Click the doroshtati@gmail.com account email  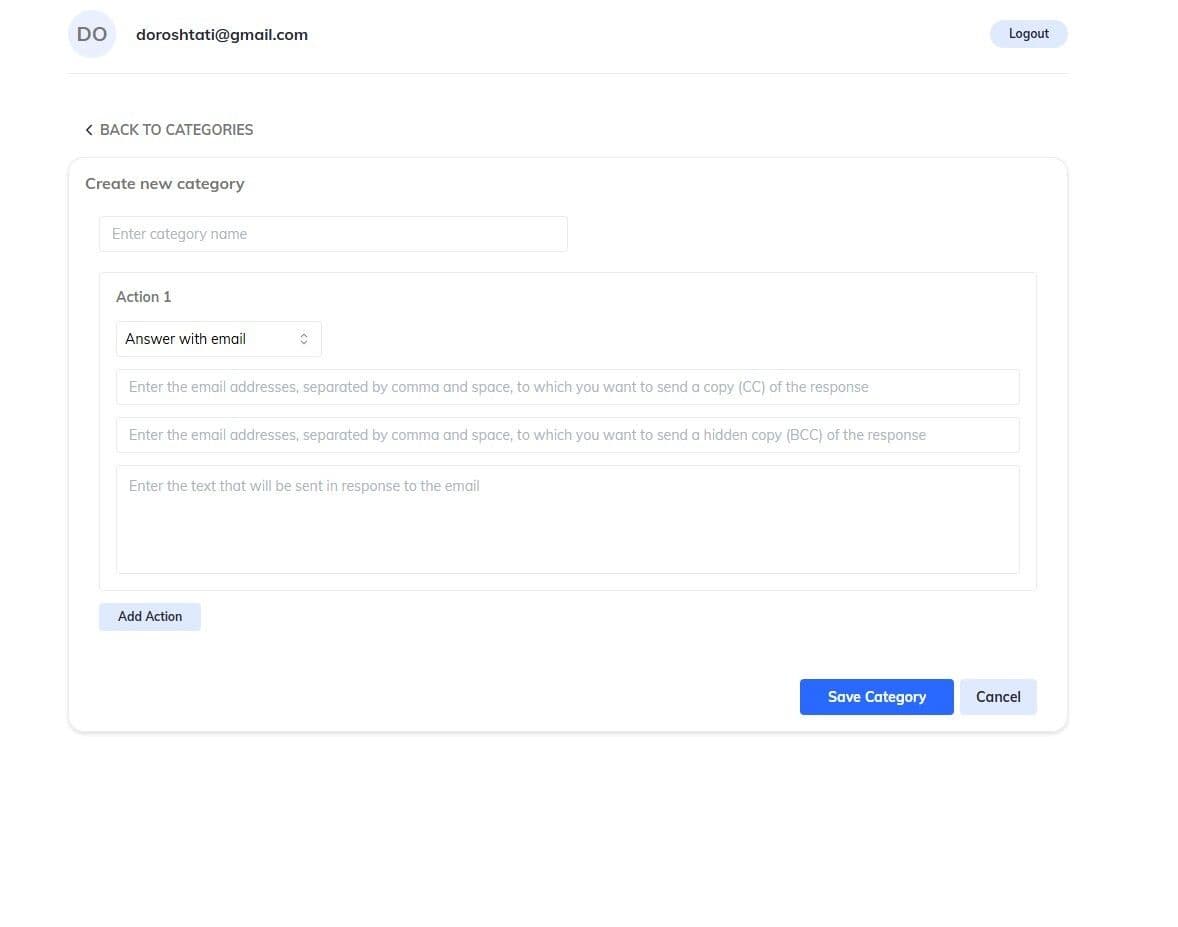coord(222,34)
